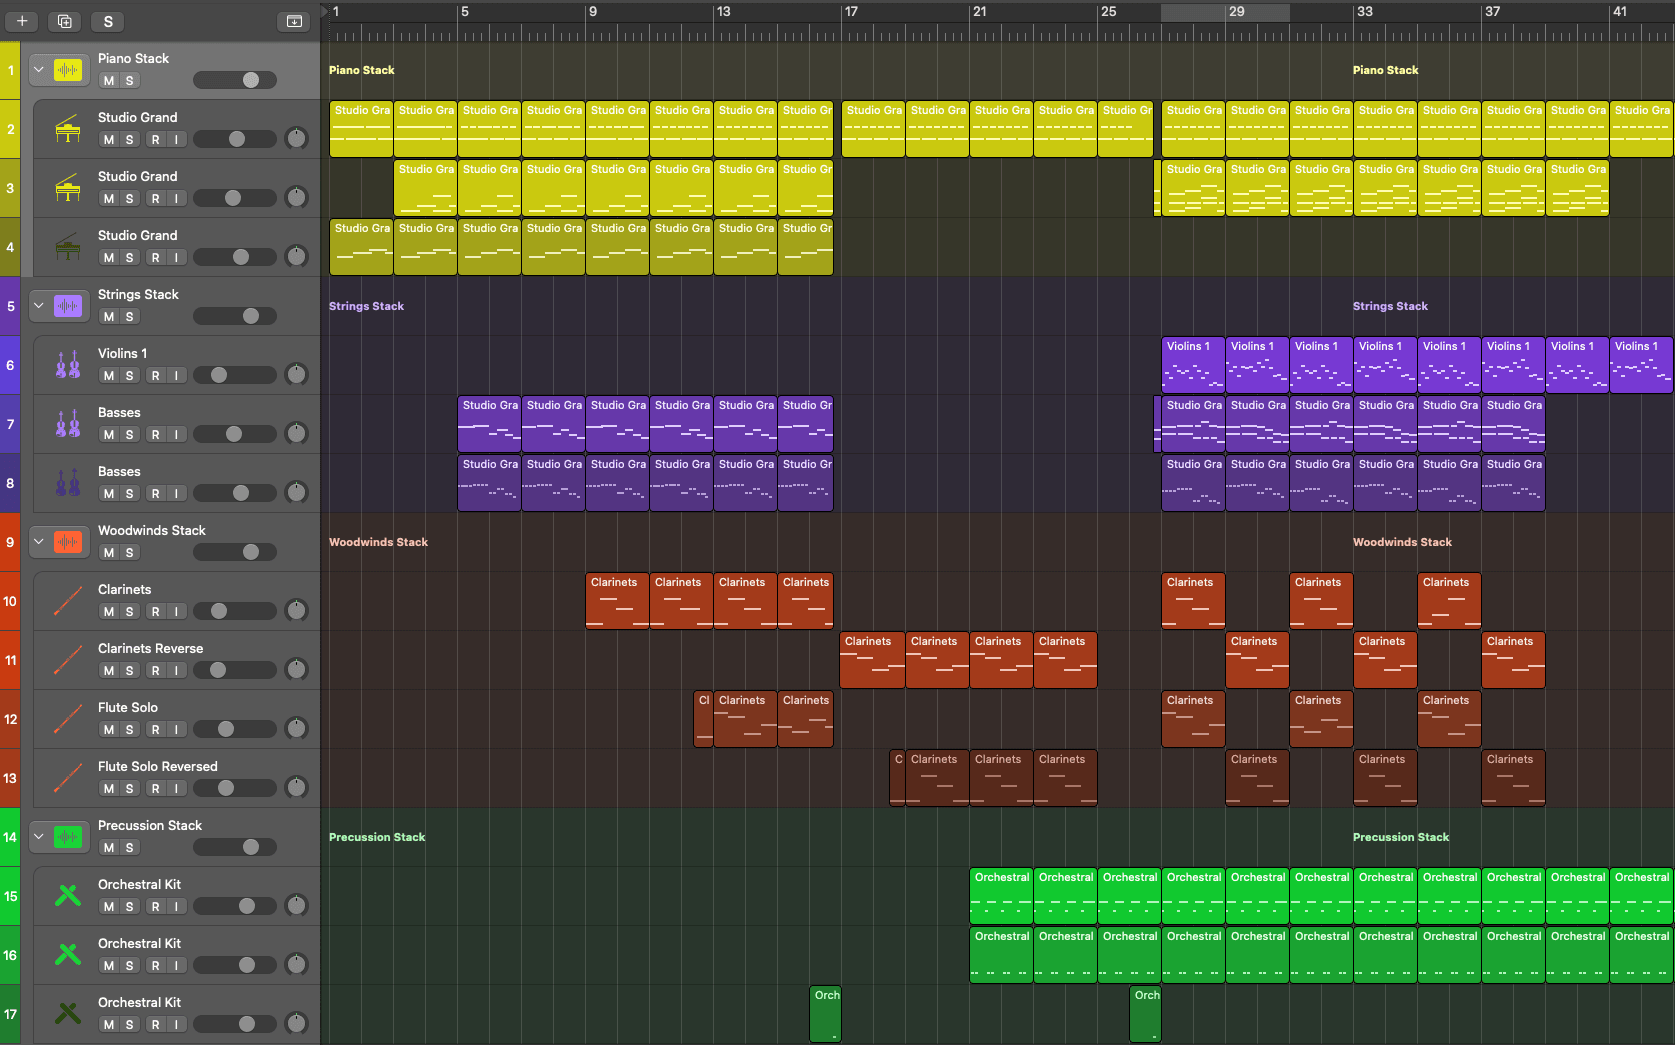Collapse the Strings Stack disclosure arrow

pyautogui.click(x=39, y=306)
